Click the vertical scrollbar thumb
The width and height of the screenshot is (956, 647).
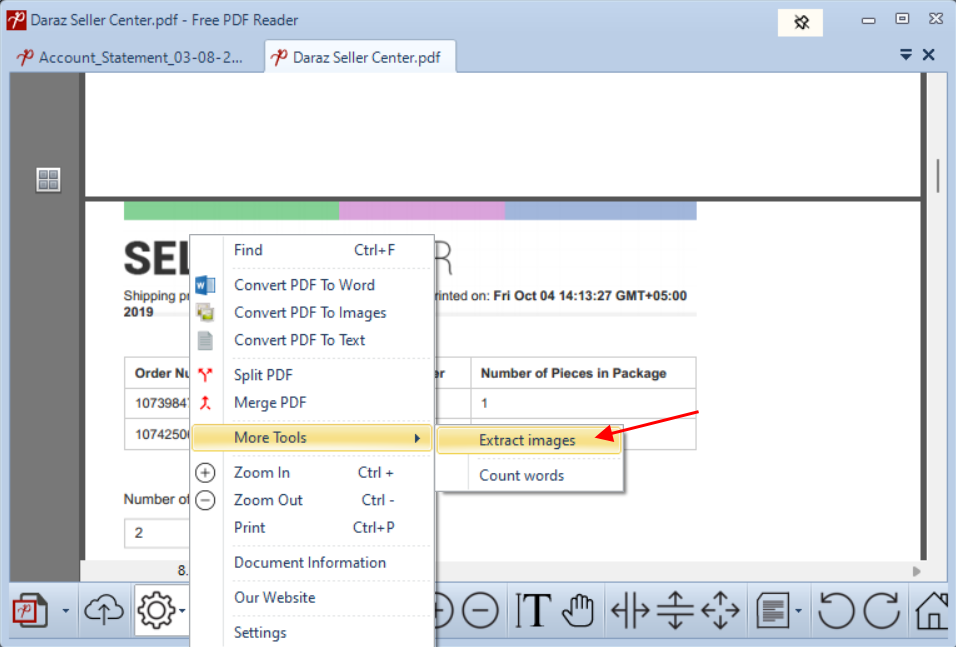(938, 176)
